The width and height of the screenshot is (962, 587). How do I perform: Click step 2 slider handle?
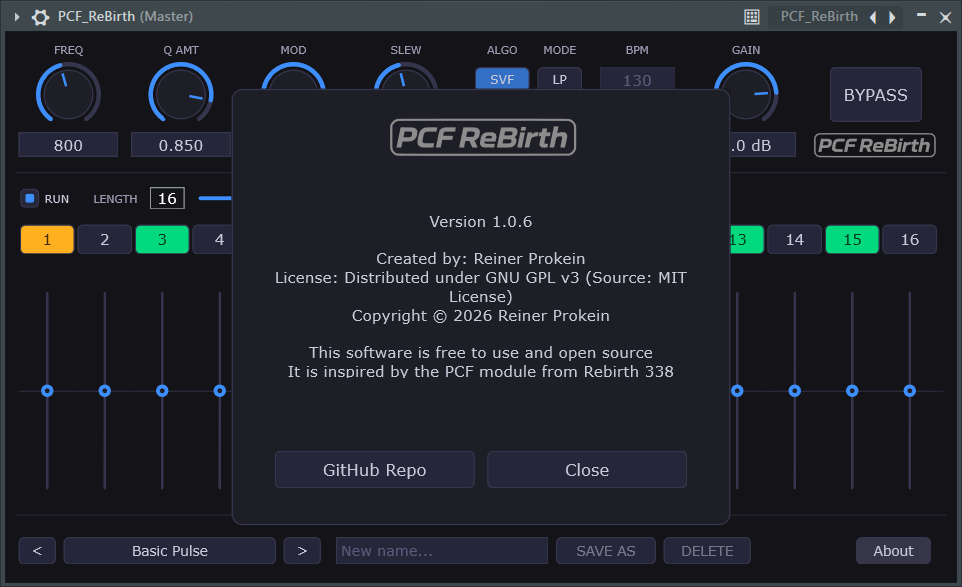(x=105, y=391)
